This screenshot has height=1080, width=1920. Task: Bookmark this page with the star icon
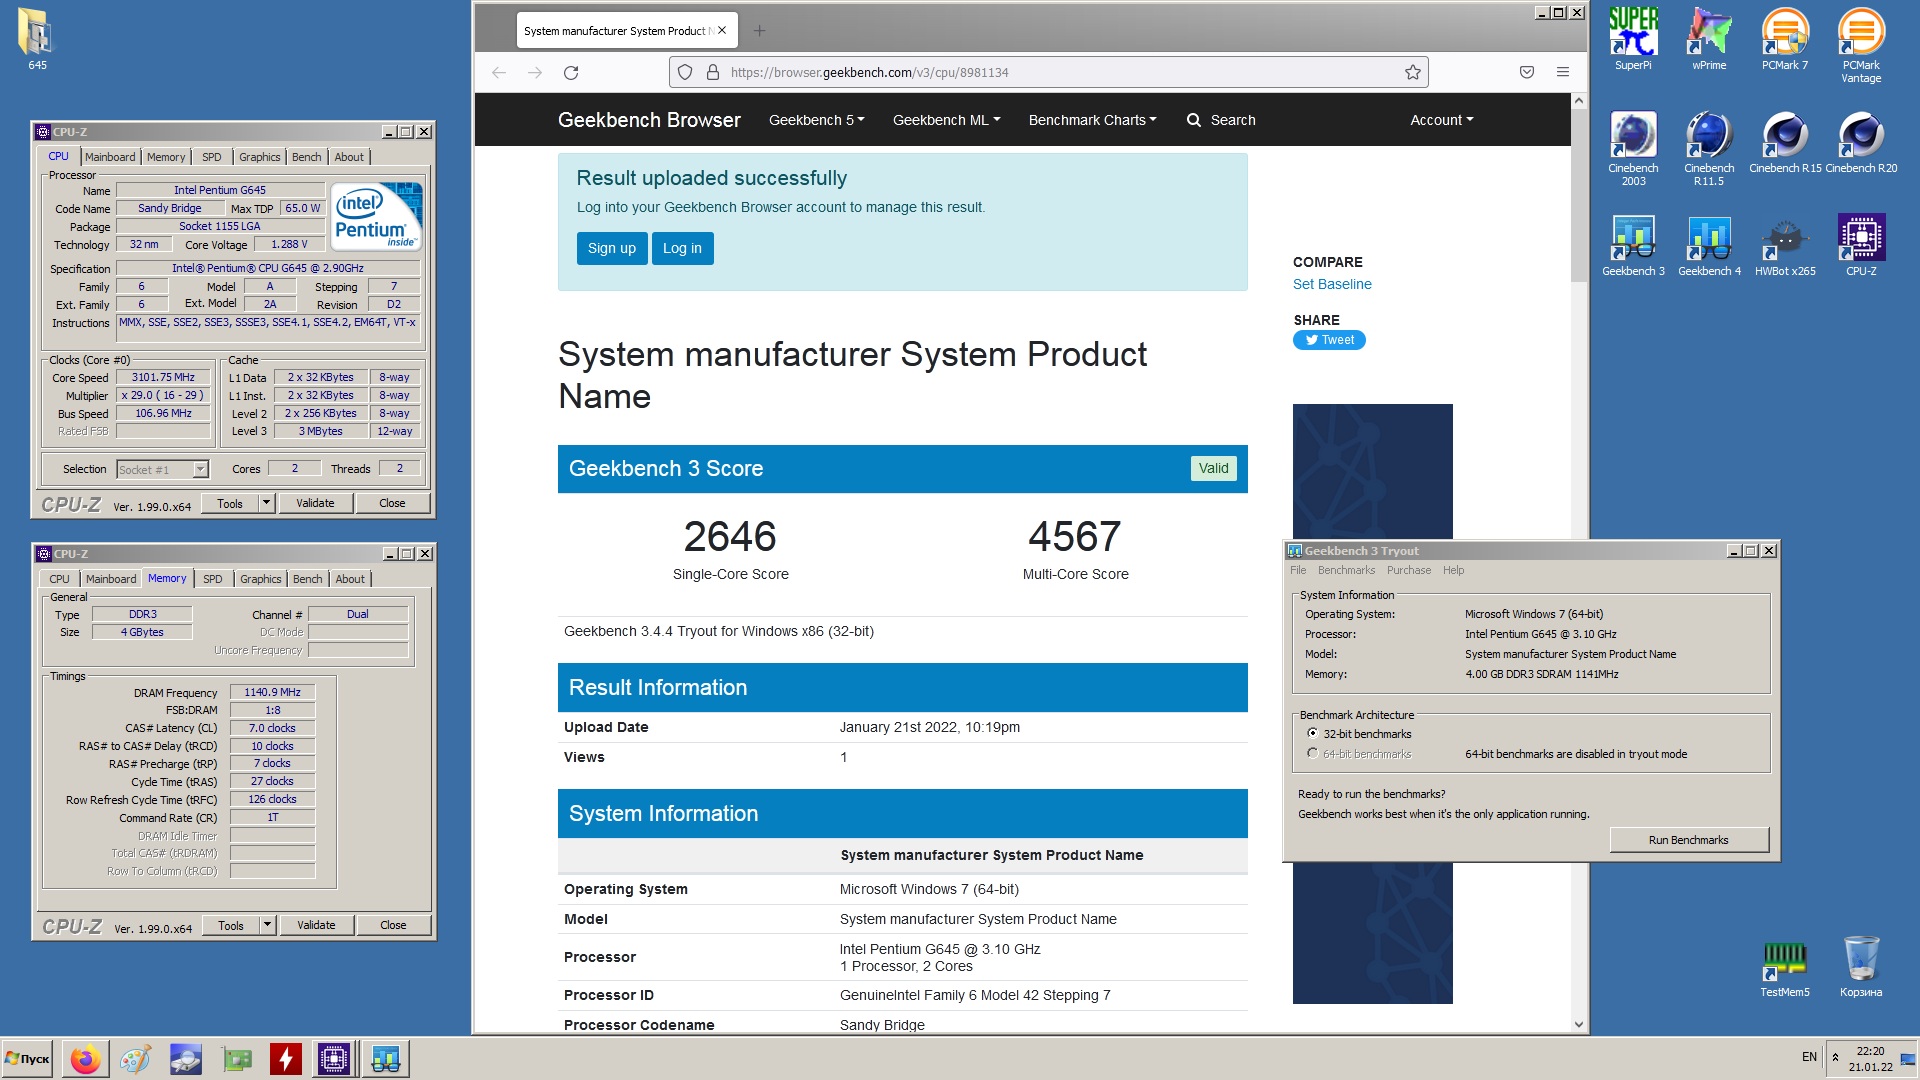[x=1412, y=72]
